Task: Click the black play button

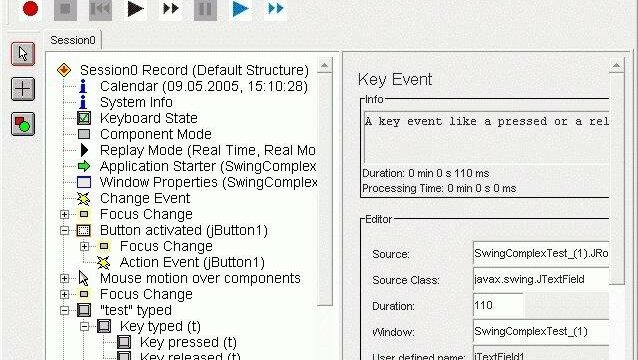Action: click(x=135, y=9)
